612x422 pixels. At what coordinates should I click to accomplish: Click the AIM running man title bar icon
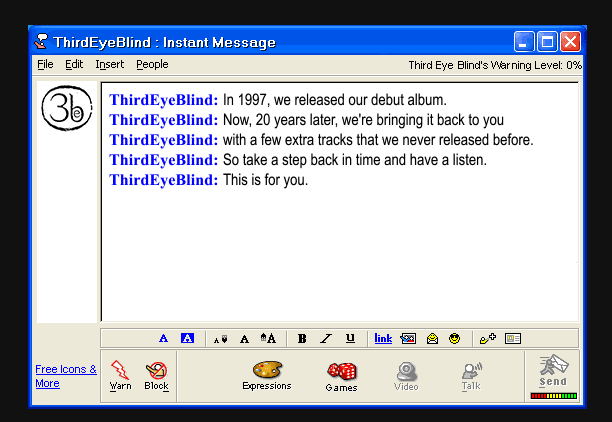tap(41, 42)
